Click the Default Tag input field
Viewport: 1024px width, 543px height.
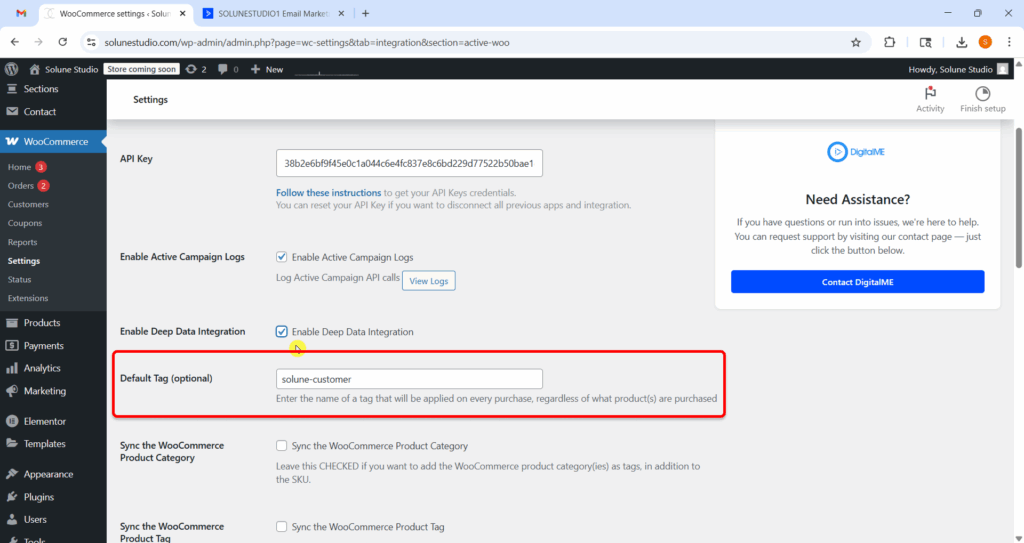coord(409,379)
